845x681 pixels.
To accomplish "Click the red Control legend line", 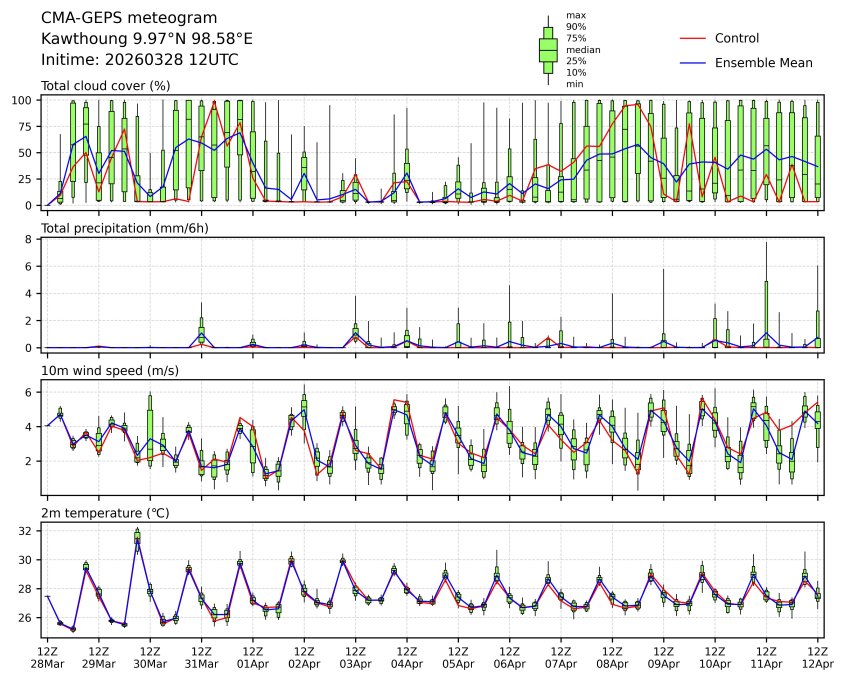I will click(693, 39).
